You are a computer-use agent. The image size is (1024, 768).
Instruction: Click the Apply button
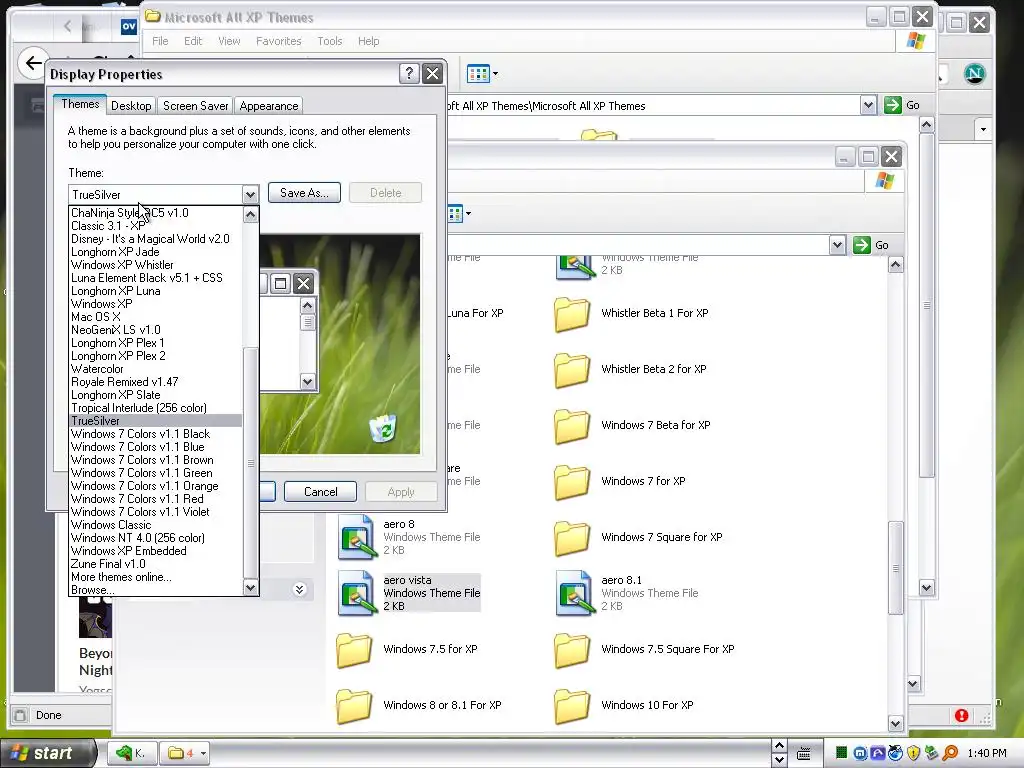tap(401, 492)
